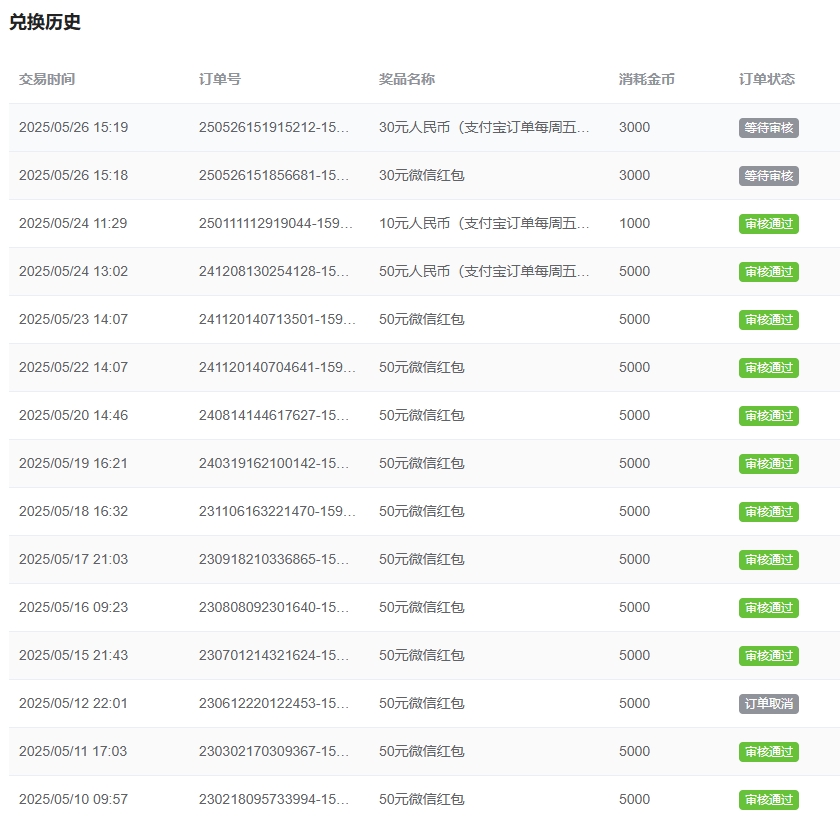
Task: Select order number 250111112919044-159...
Action: [276, 223]
